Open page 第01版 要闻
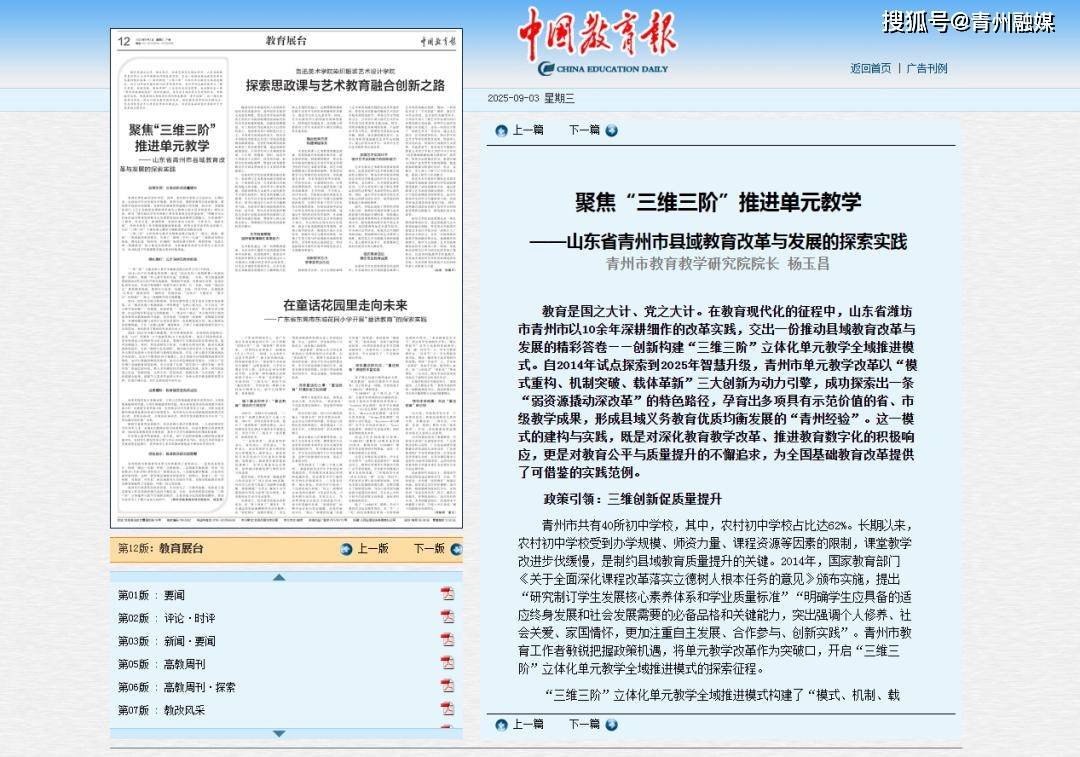Viewport: 1080px width, 757px height. pos(151,595)
